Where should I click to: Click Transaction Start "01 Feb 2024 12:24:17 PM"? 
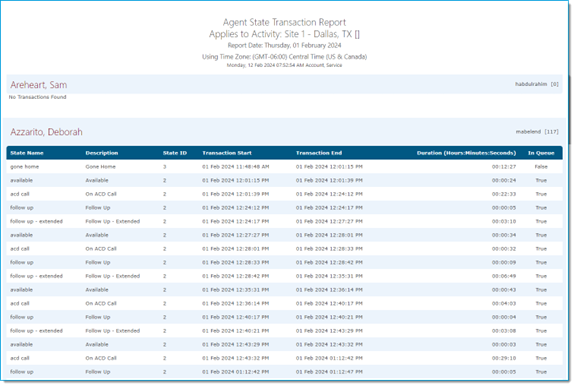pyautogui.click(x=235, y=222)
